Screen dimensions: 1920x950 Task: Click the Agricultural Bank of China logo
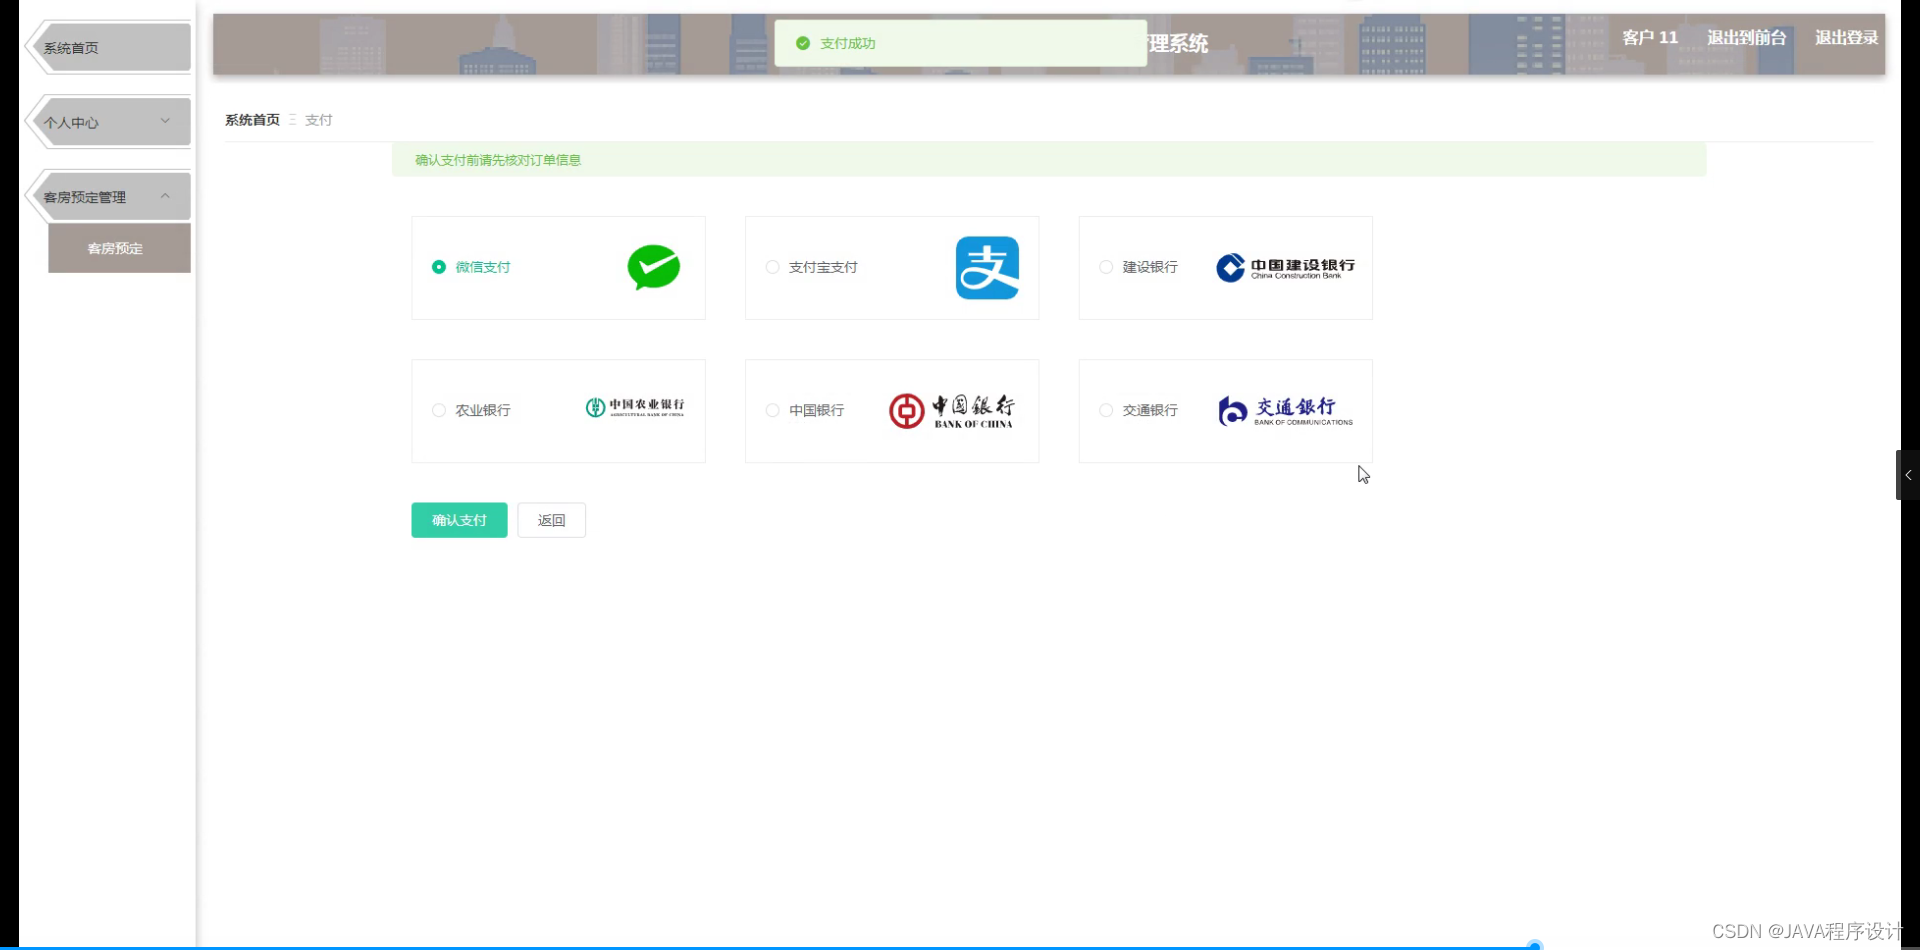coord(635,407)
